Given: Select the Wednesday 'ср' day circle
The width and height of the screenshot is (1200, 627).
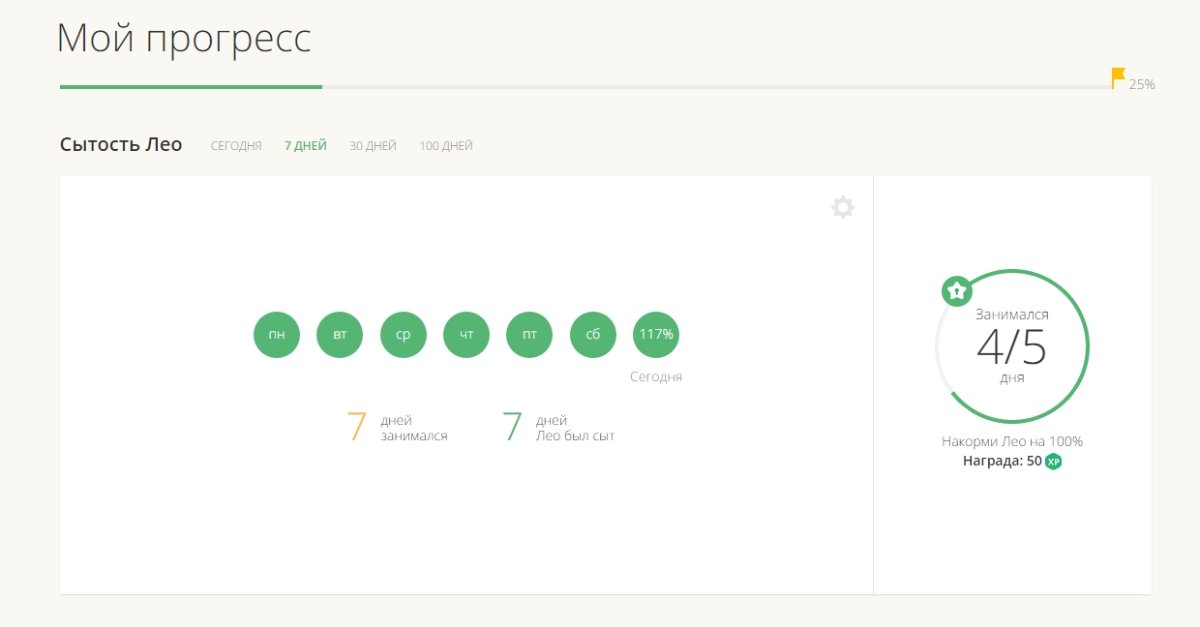Looking at the screenshot, I should click(x=403, y=334).
